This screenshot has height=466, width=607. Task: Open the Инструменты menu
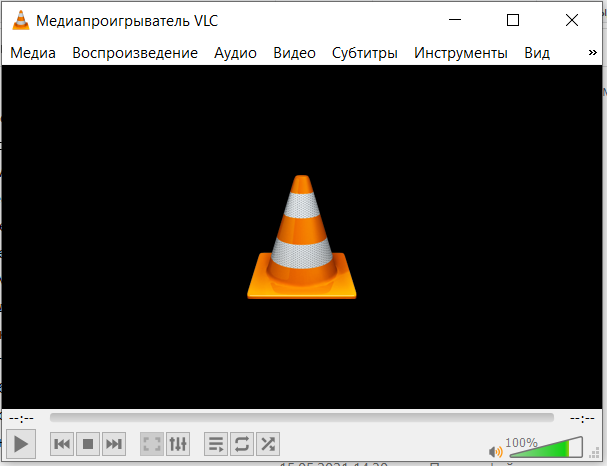[461, 53]
